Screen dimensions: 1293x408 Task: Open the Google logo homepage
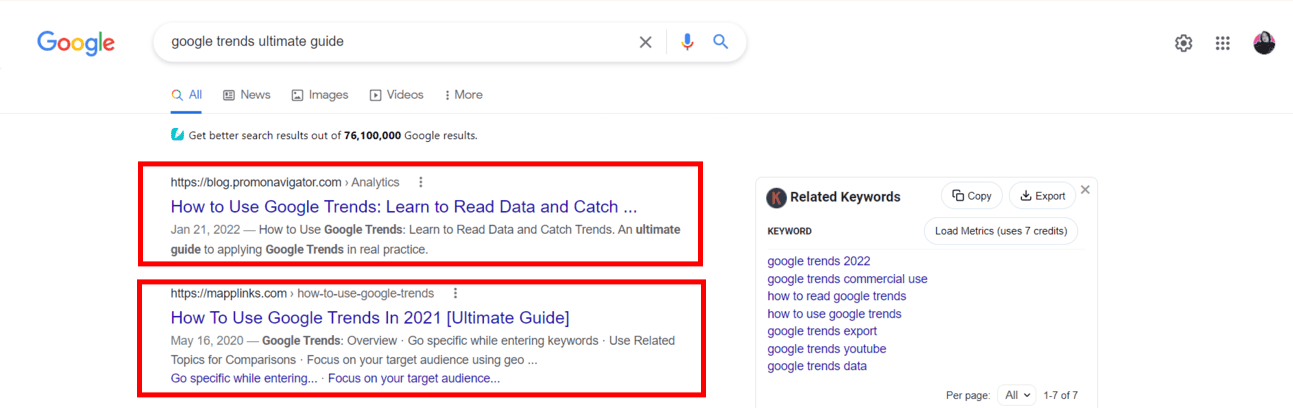(76, 43)
